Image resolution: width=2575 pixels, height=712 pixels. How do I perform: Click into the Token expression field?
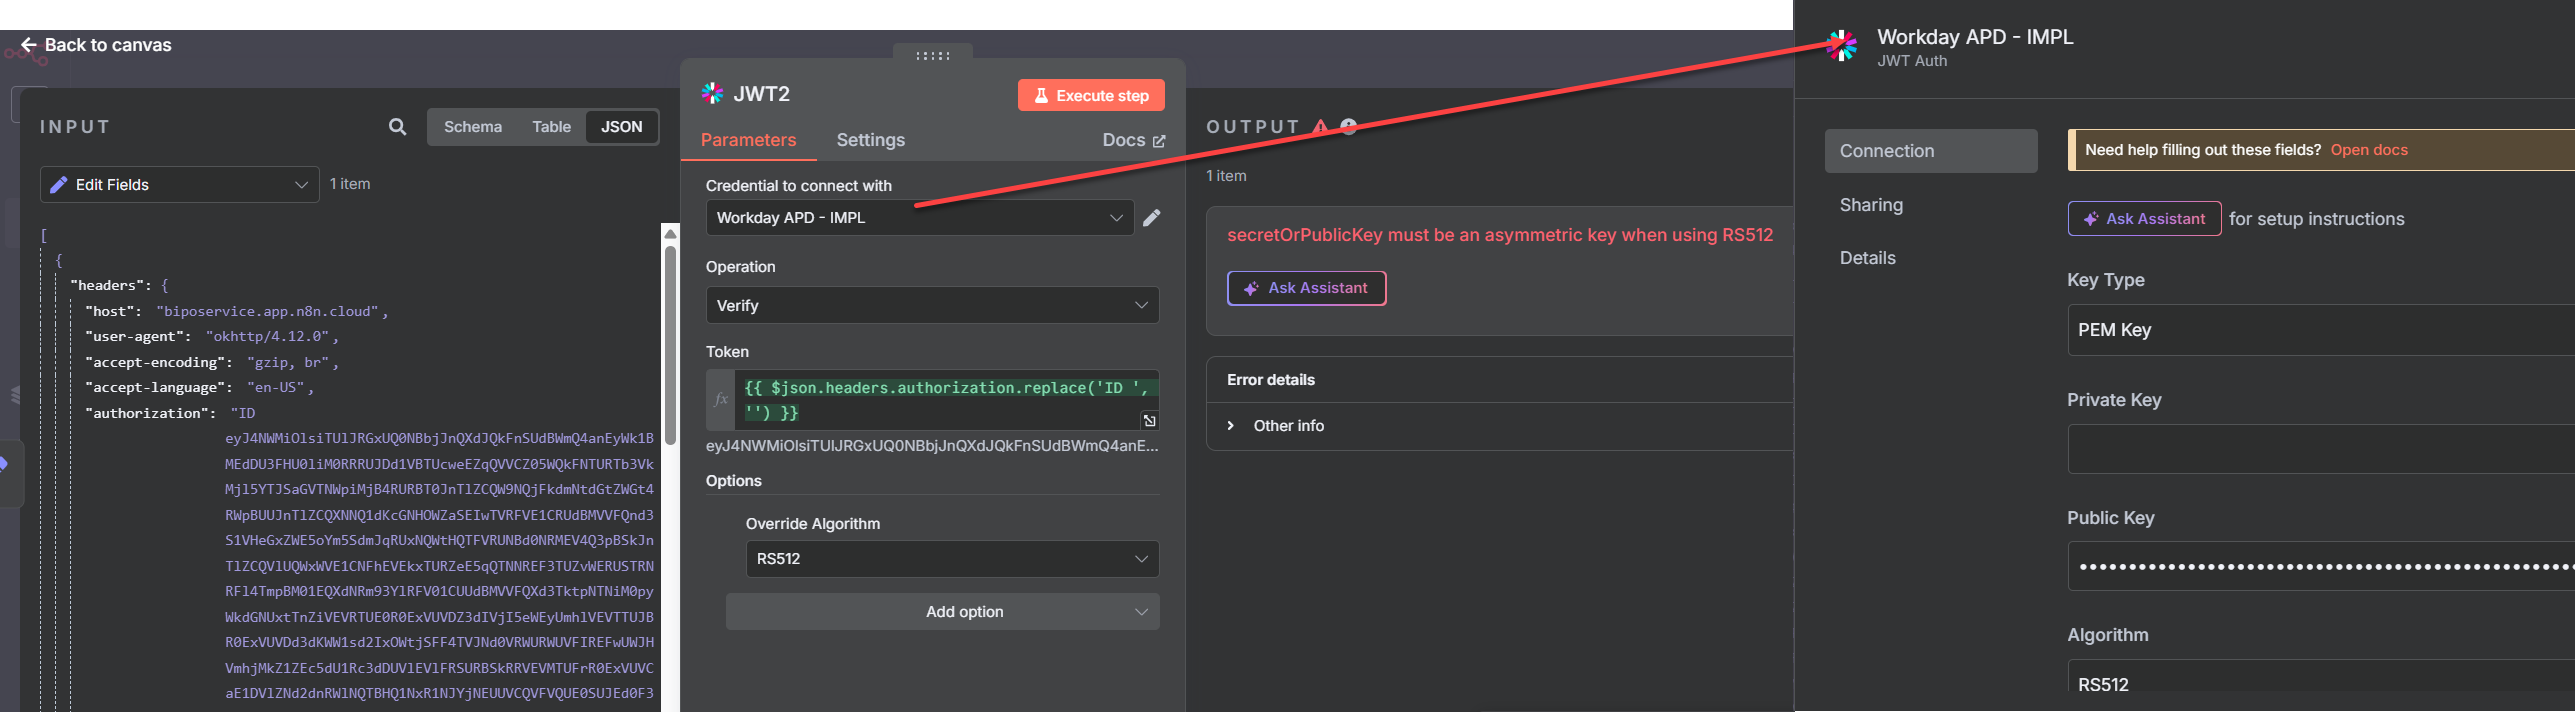point(946,400)
